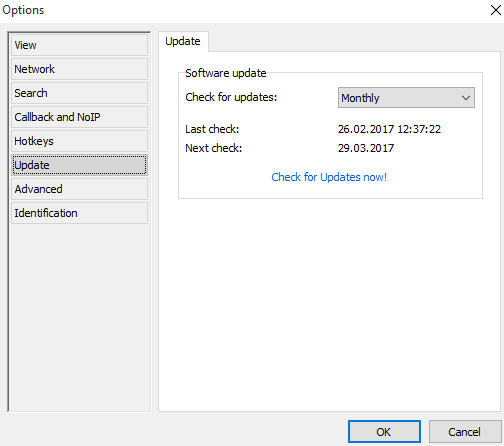Switch to the Update tab
The width and height of the screenshot is (504, 446).
point(183,41)
